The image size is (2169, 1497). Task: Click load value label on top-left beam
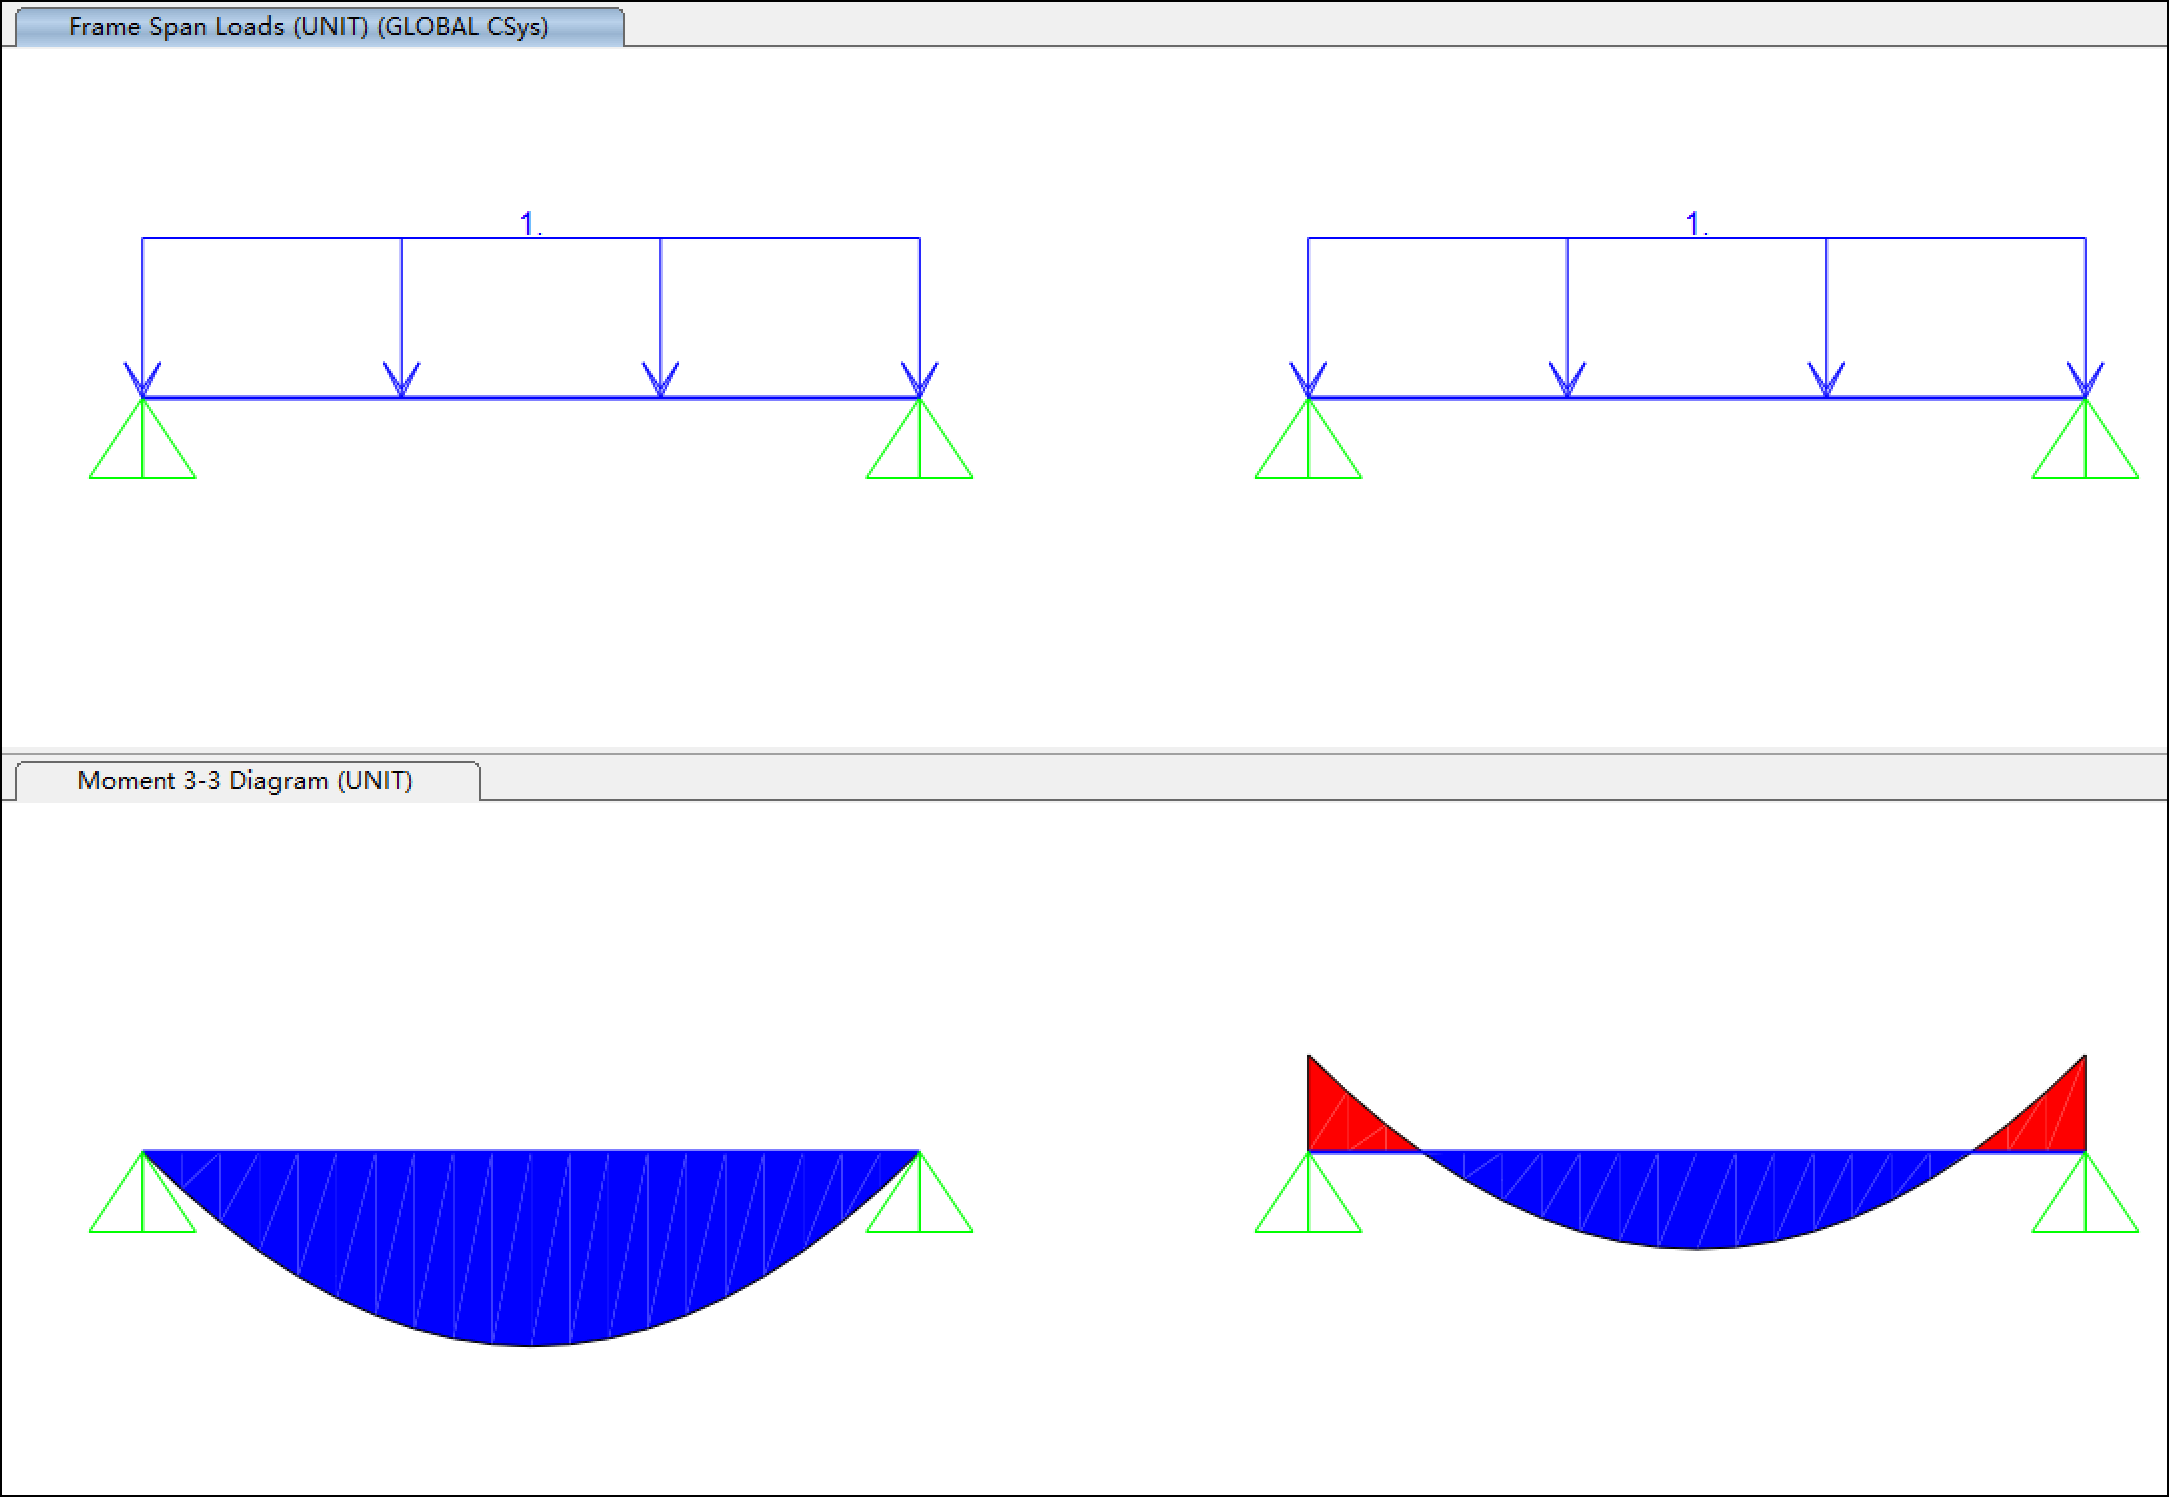tap(530, 223)
